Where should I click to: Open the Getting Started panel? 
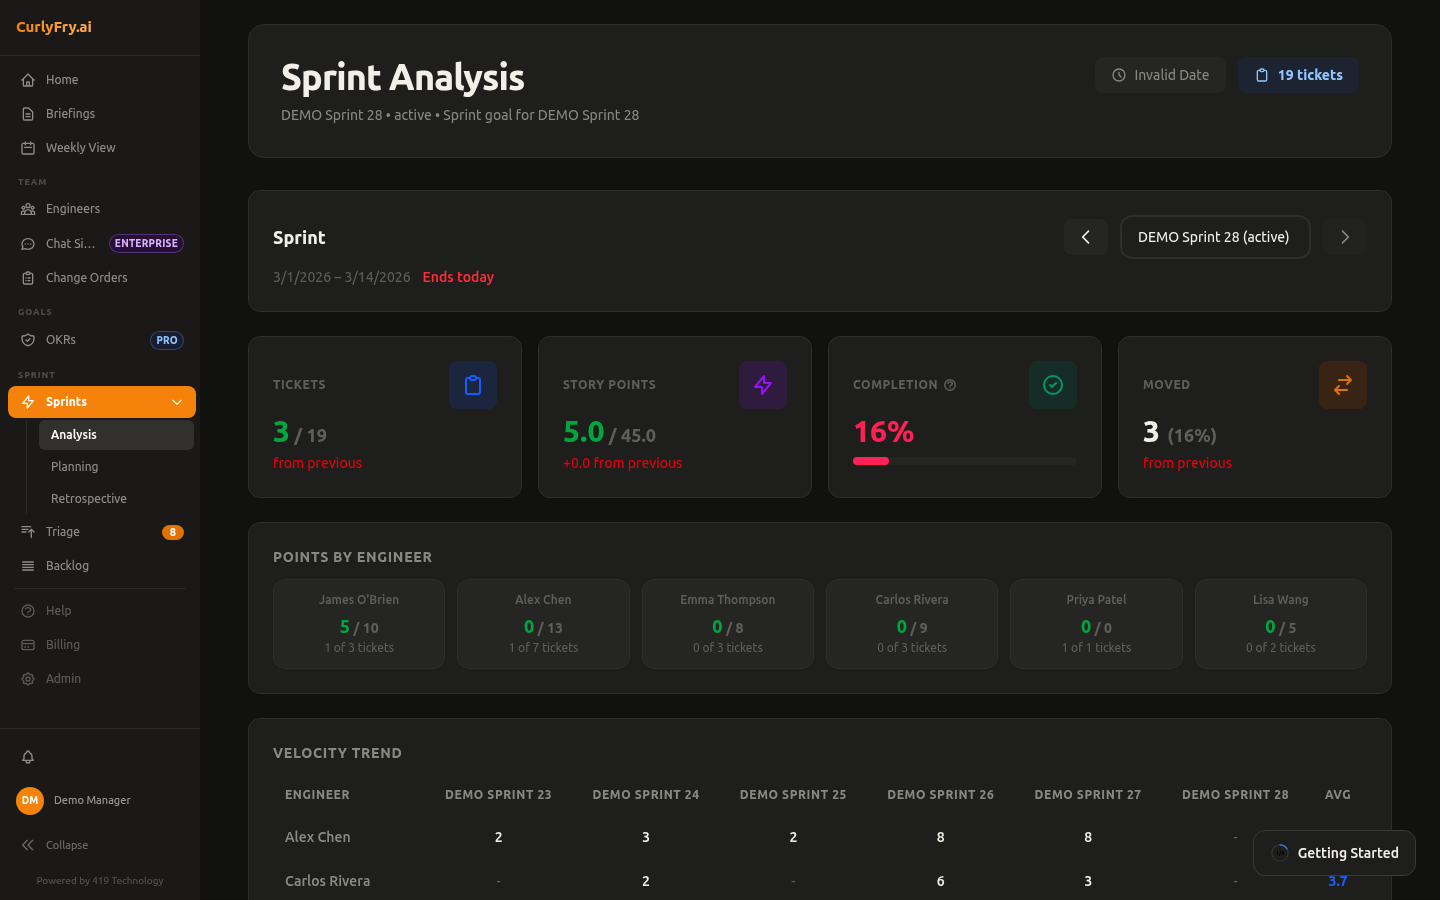click(x=1334, y=853)
